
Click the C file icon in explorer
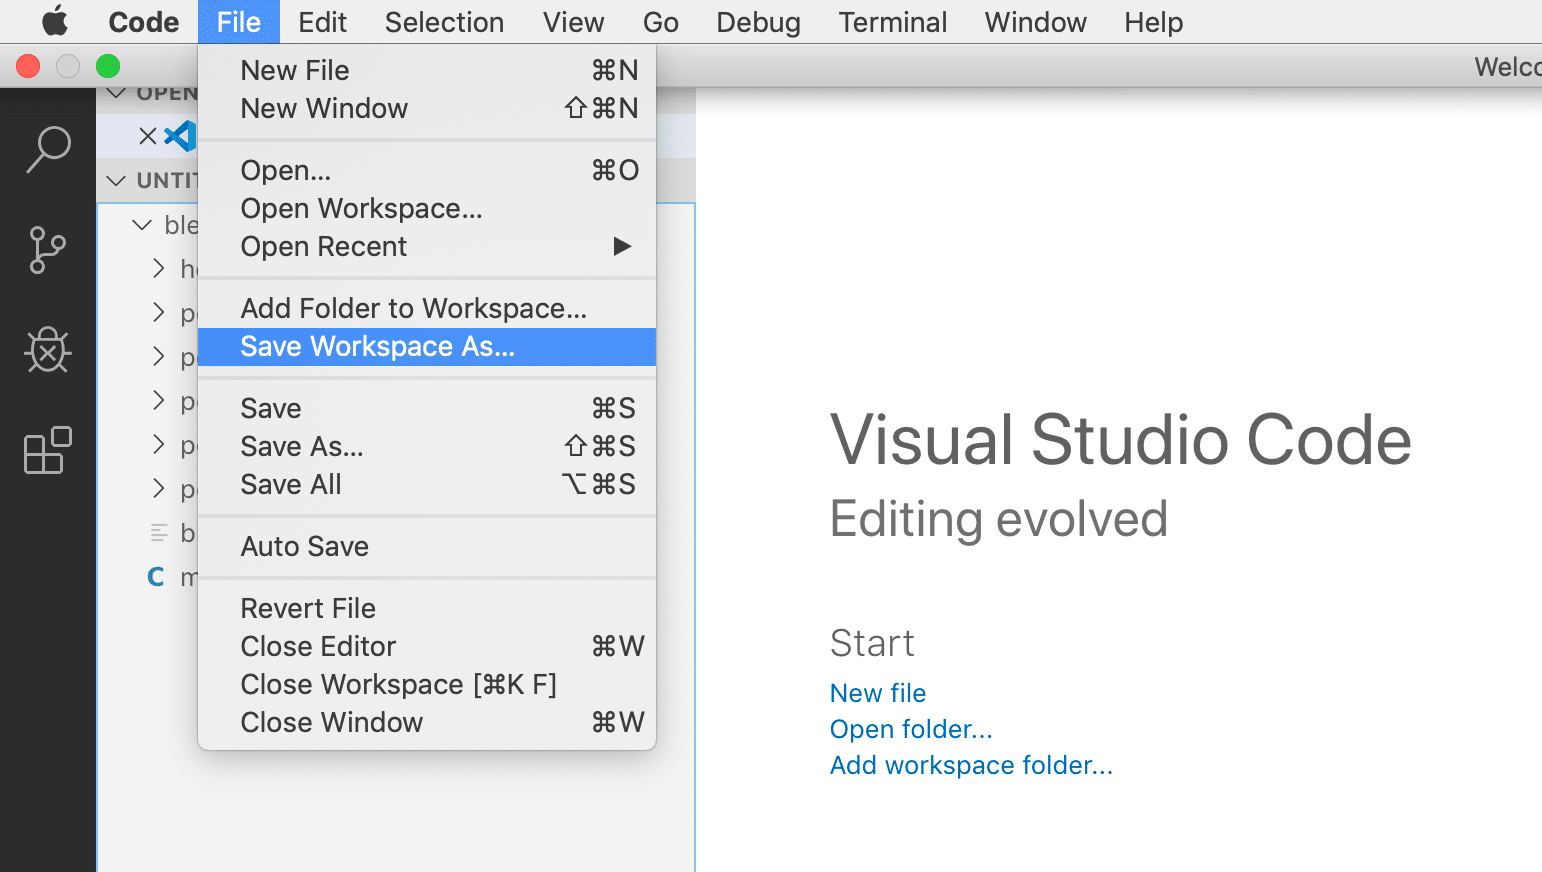(x=156, y=577)
